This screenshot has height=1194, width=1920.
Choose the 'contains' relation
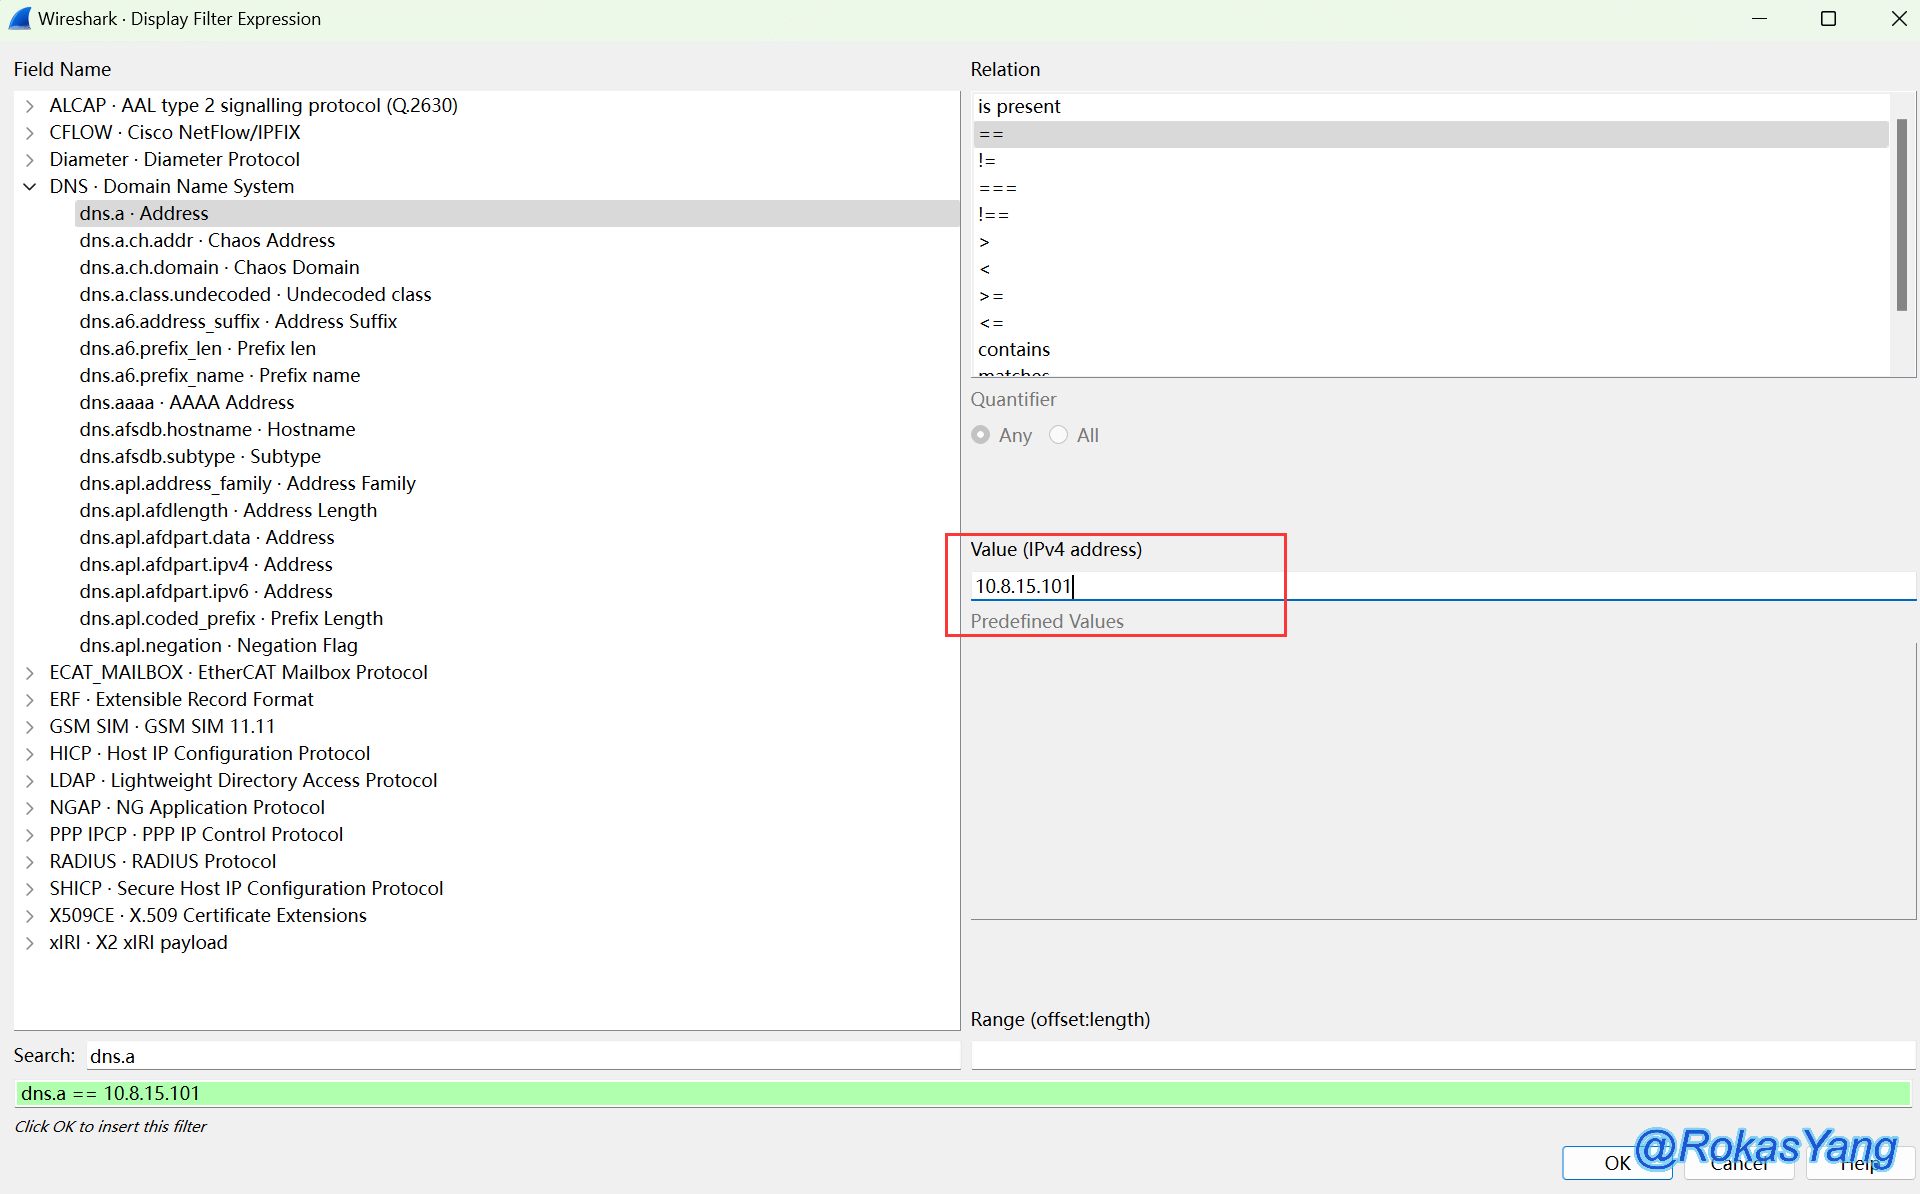pyautogui.click(x=1431, y=349)
